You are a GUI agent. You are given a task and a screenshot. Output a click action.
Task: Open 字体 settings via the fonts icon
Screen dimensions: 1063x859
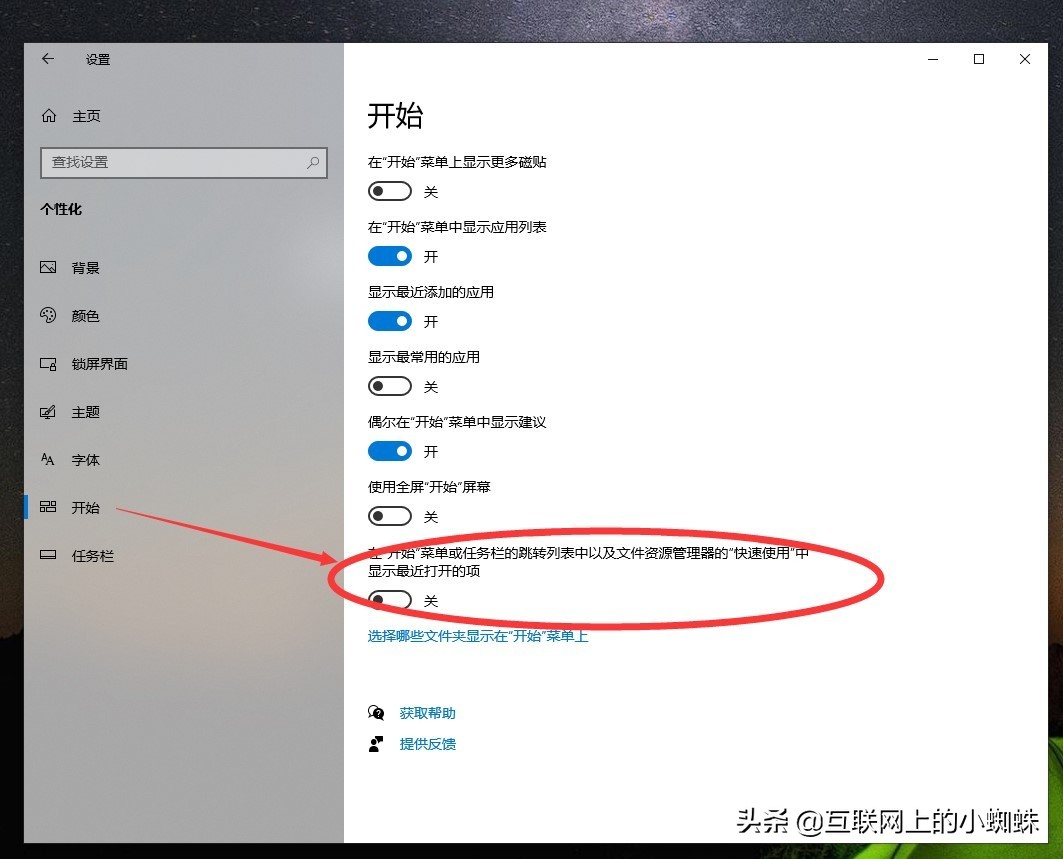click(x=48, y=459)
